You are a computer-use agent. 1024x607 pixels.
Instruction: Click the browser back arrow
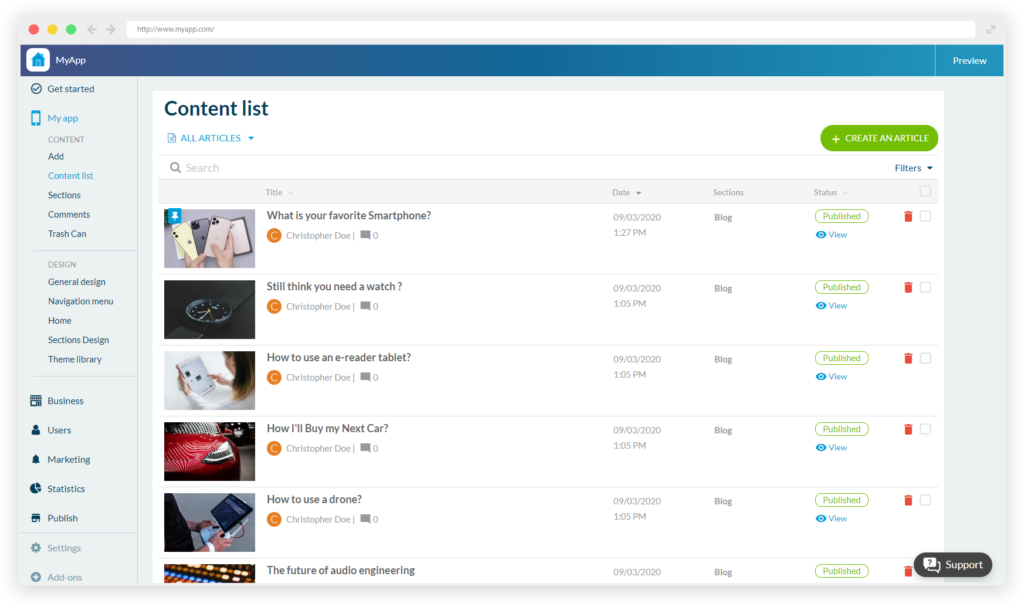(x=92, y=29)
